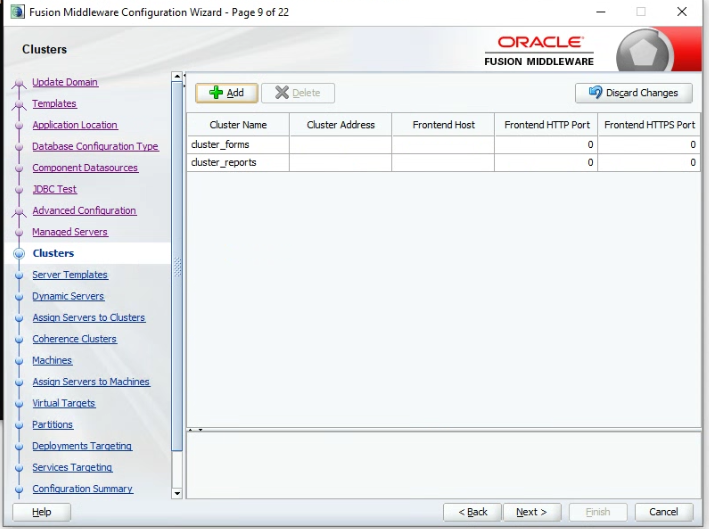Select cluster_forms name cell

click(238, 145)
